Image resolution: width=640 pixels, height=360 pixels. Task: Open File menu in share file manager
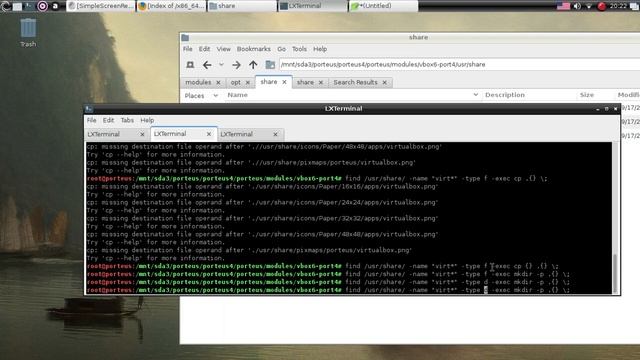[187, 49]
